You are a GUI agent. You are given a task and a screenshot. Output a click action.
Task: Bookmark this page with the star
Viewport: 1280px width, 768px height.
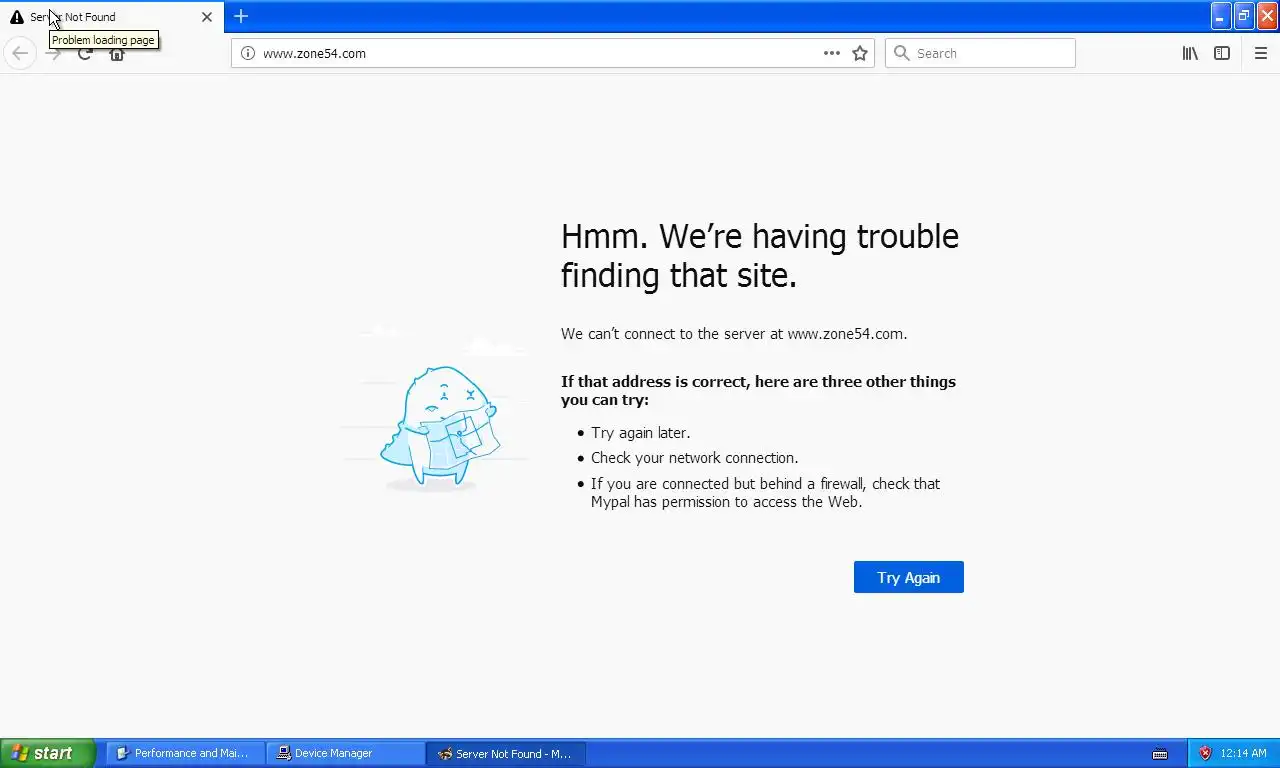click(x=860, y=53)
